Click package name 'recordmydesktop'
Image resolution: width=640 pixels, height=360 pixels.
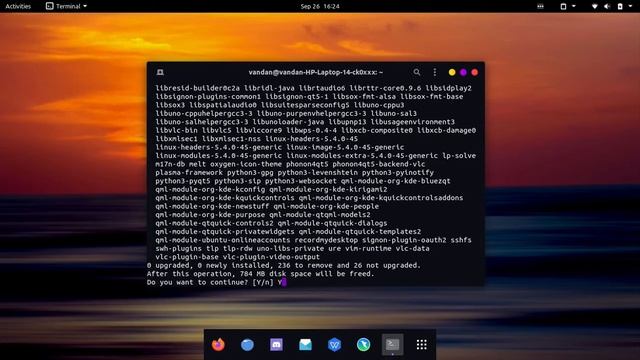(326, 240)
